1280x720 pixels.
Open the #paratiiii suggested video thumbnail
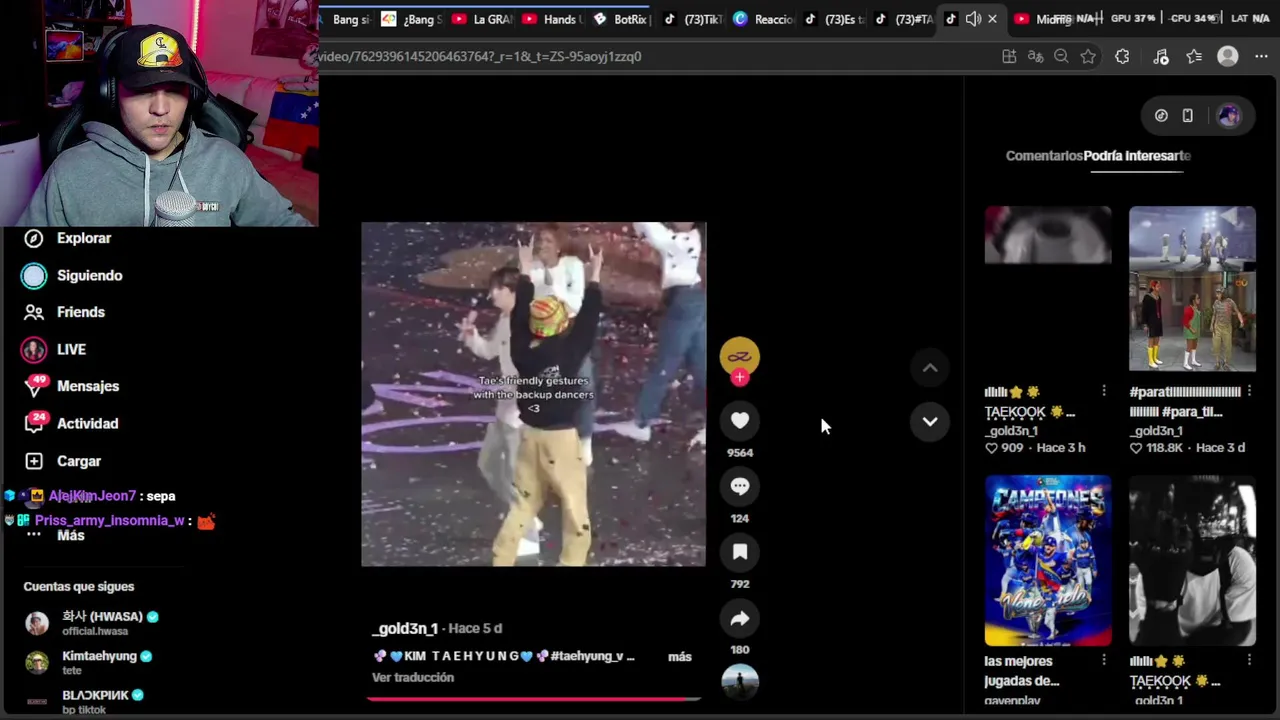[1192, 289]
